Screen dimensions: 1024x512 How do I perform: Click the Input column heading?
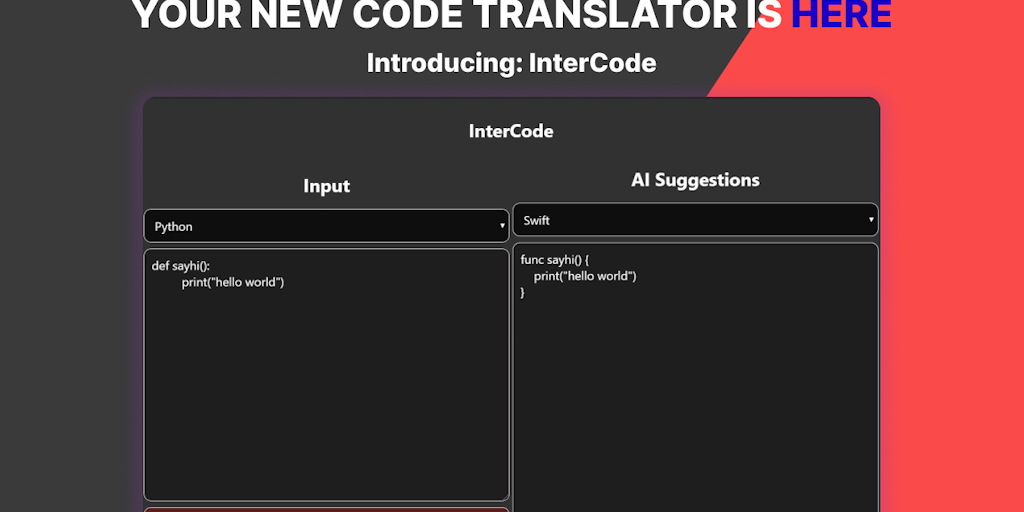coord(327,186)
